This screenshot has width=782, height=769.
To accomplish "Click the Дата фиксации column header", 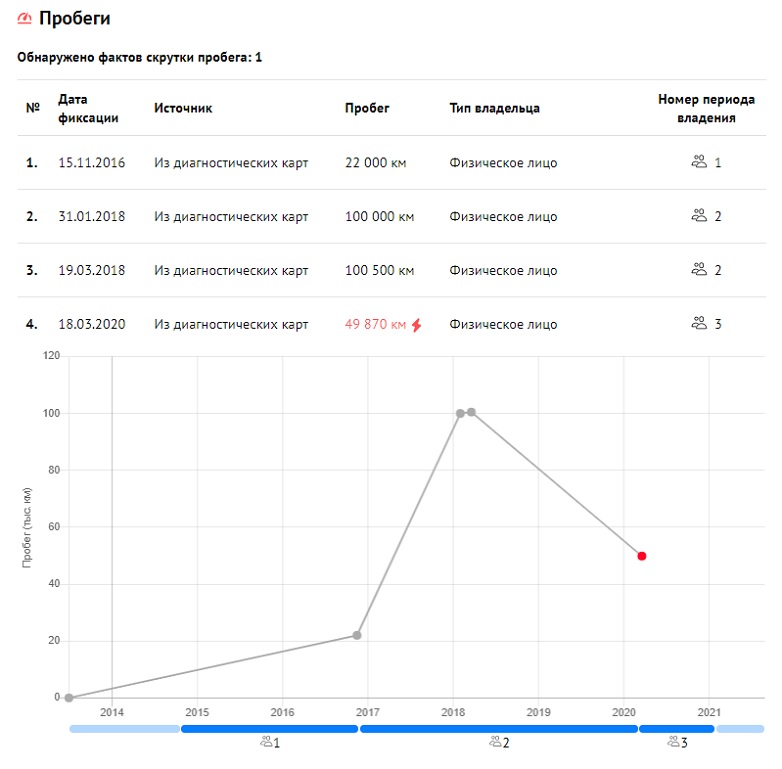I will (x=88, y=108).
